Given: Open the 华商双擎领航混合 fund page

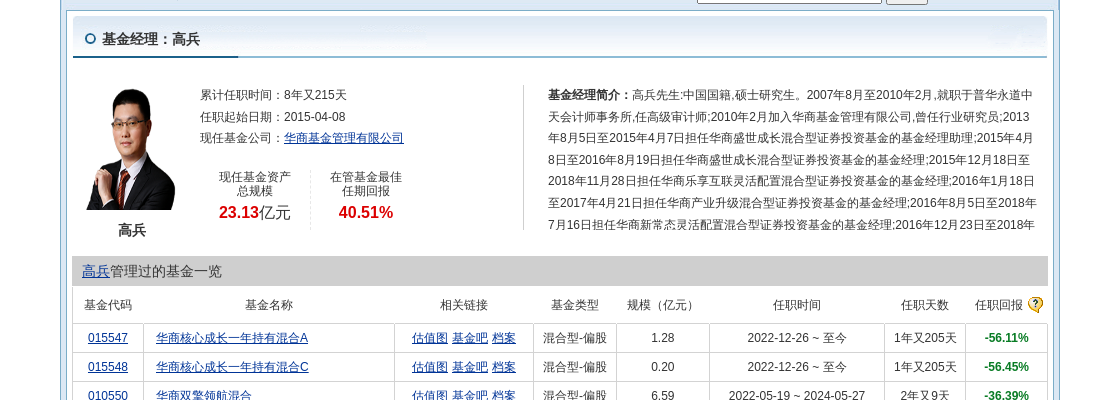Looking at the screenshot, I should pos(204,395).
